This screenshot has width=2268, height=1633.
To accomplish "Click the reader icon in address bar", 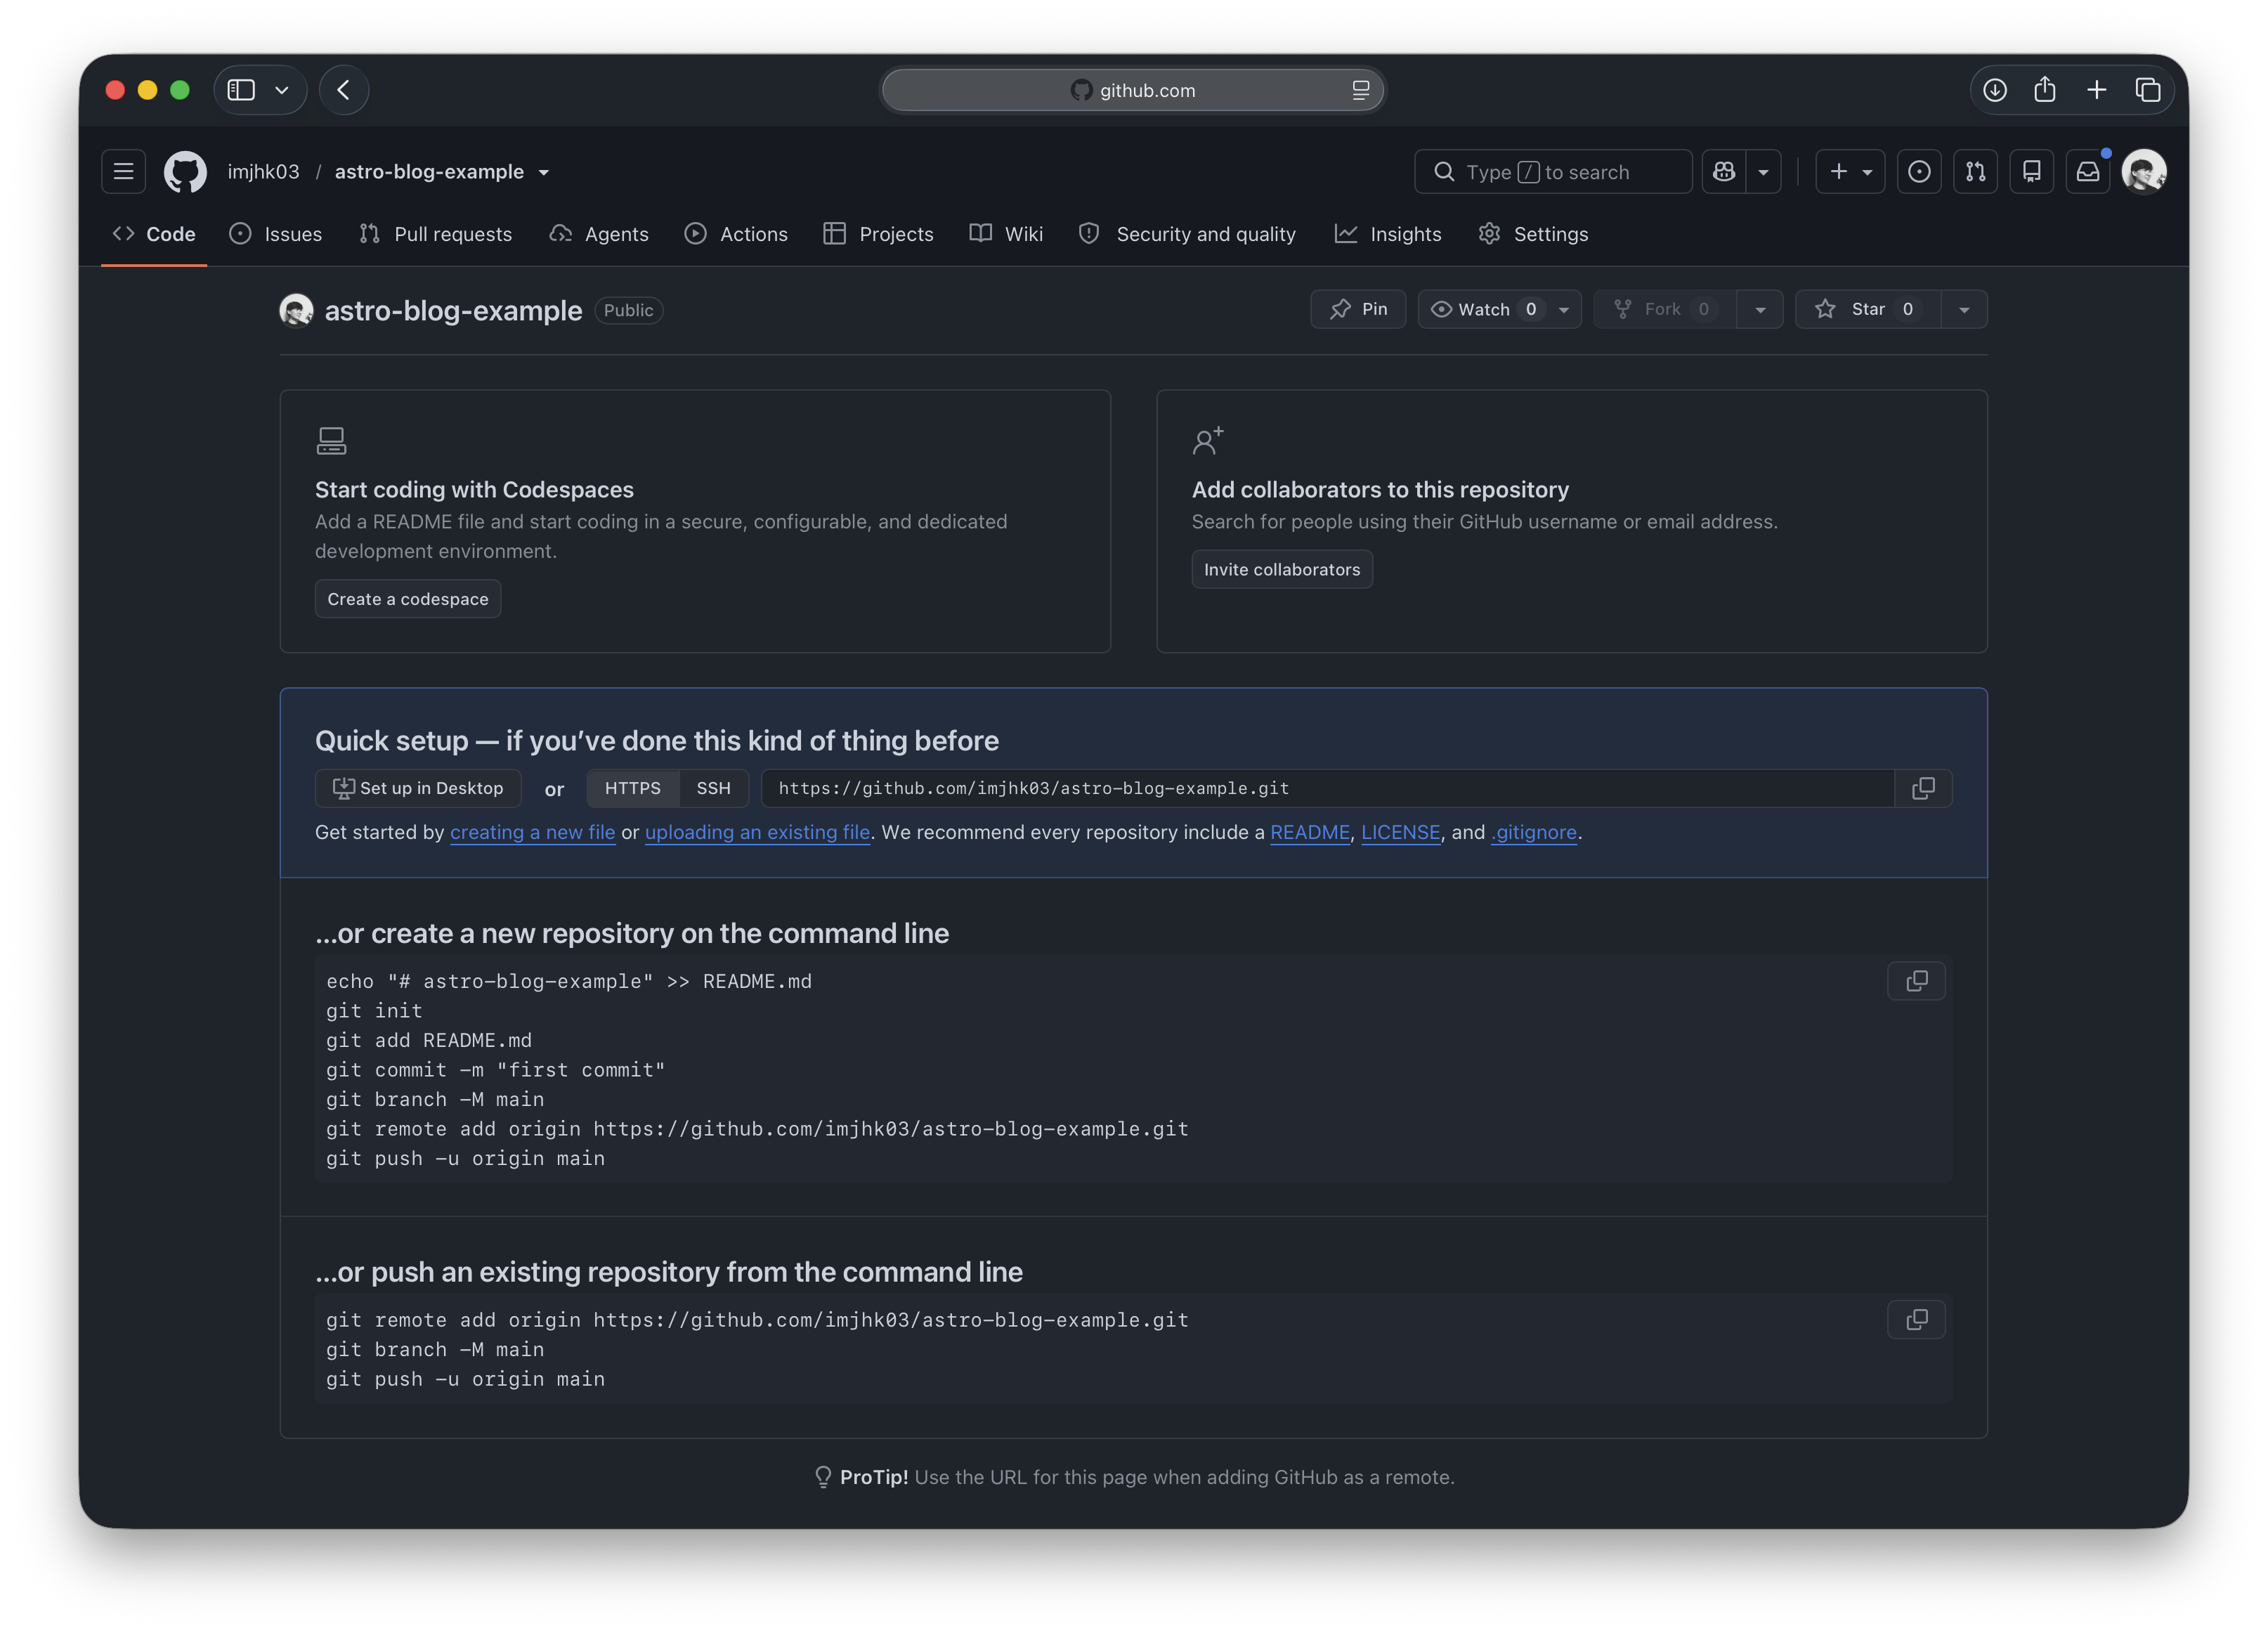I will 1360,90.
